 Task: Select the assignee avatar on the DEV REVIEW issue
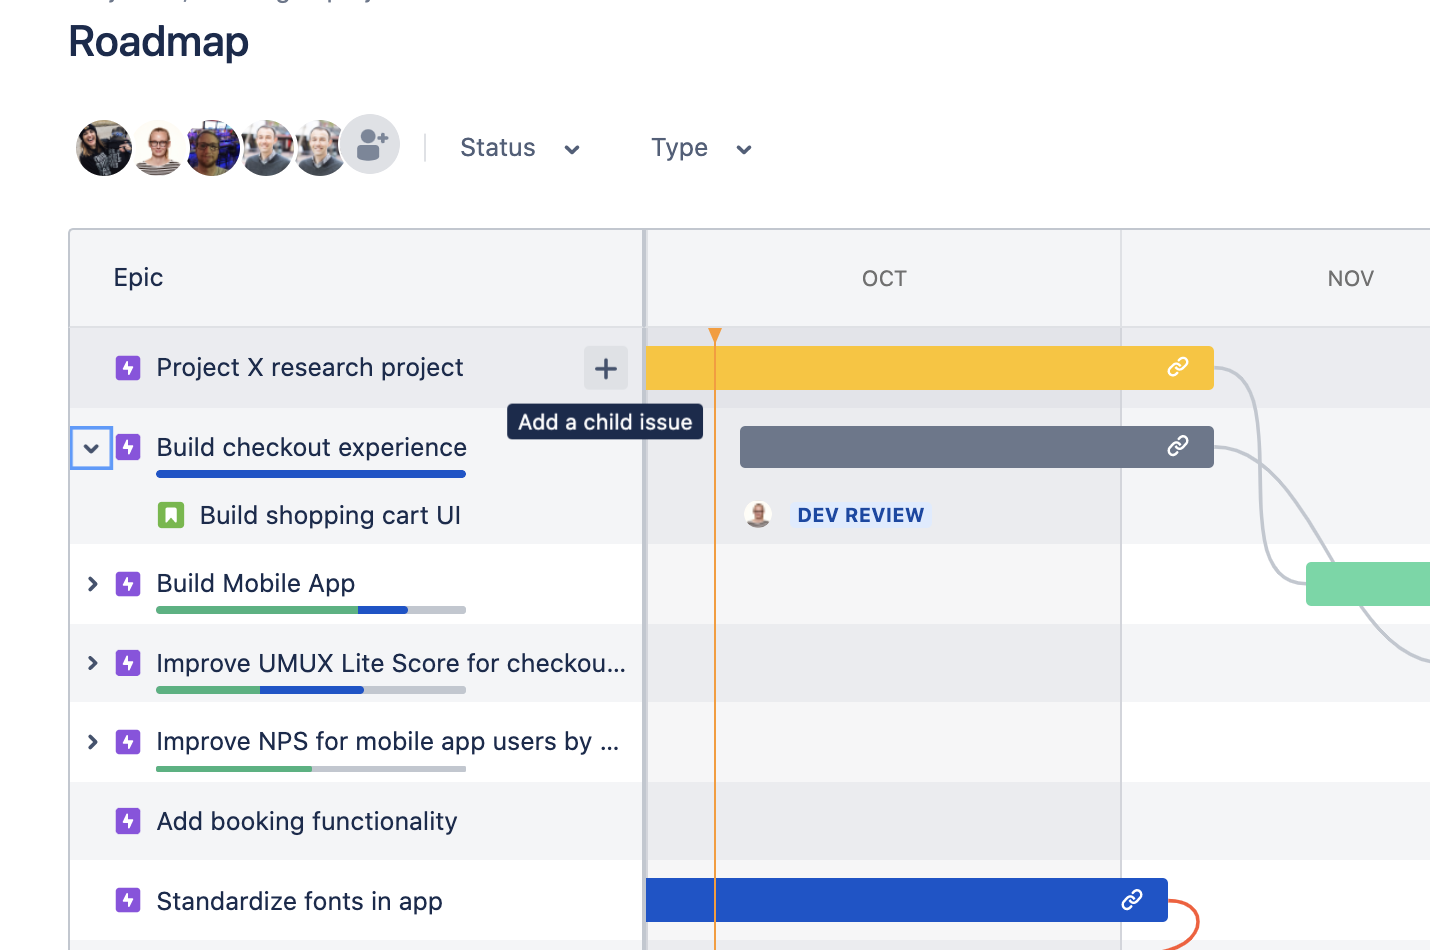pos(758,514)
